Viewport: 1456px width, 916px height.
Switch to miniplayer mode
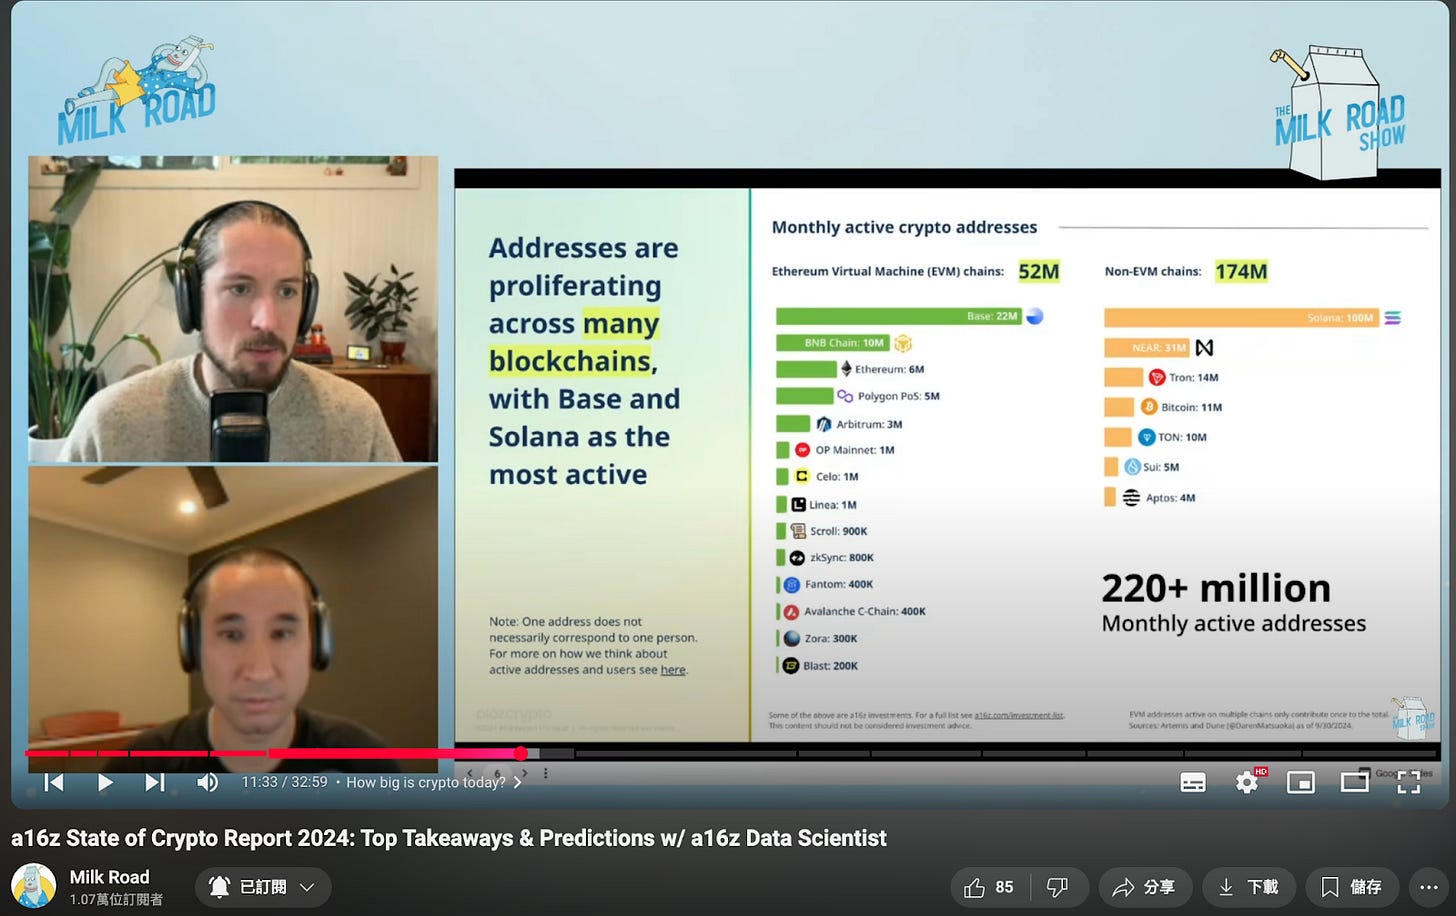1301,783
